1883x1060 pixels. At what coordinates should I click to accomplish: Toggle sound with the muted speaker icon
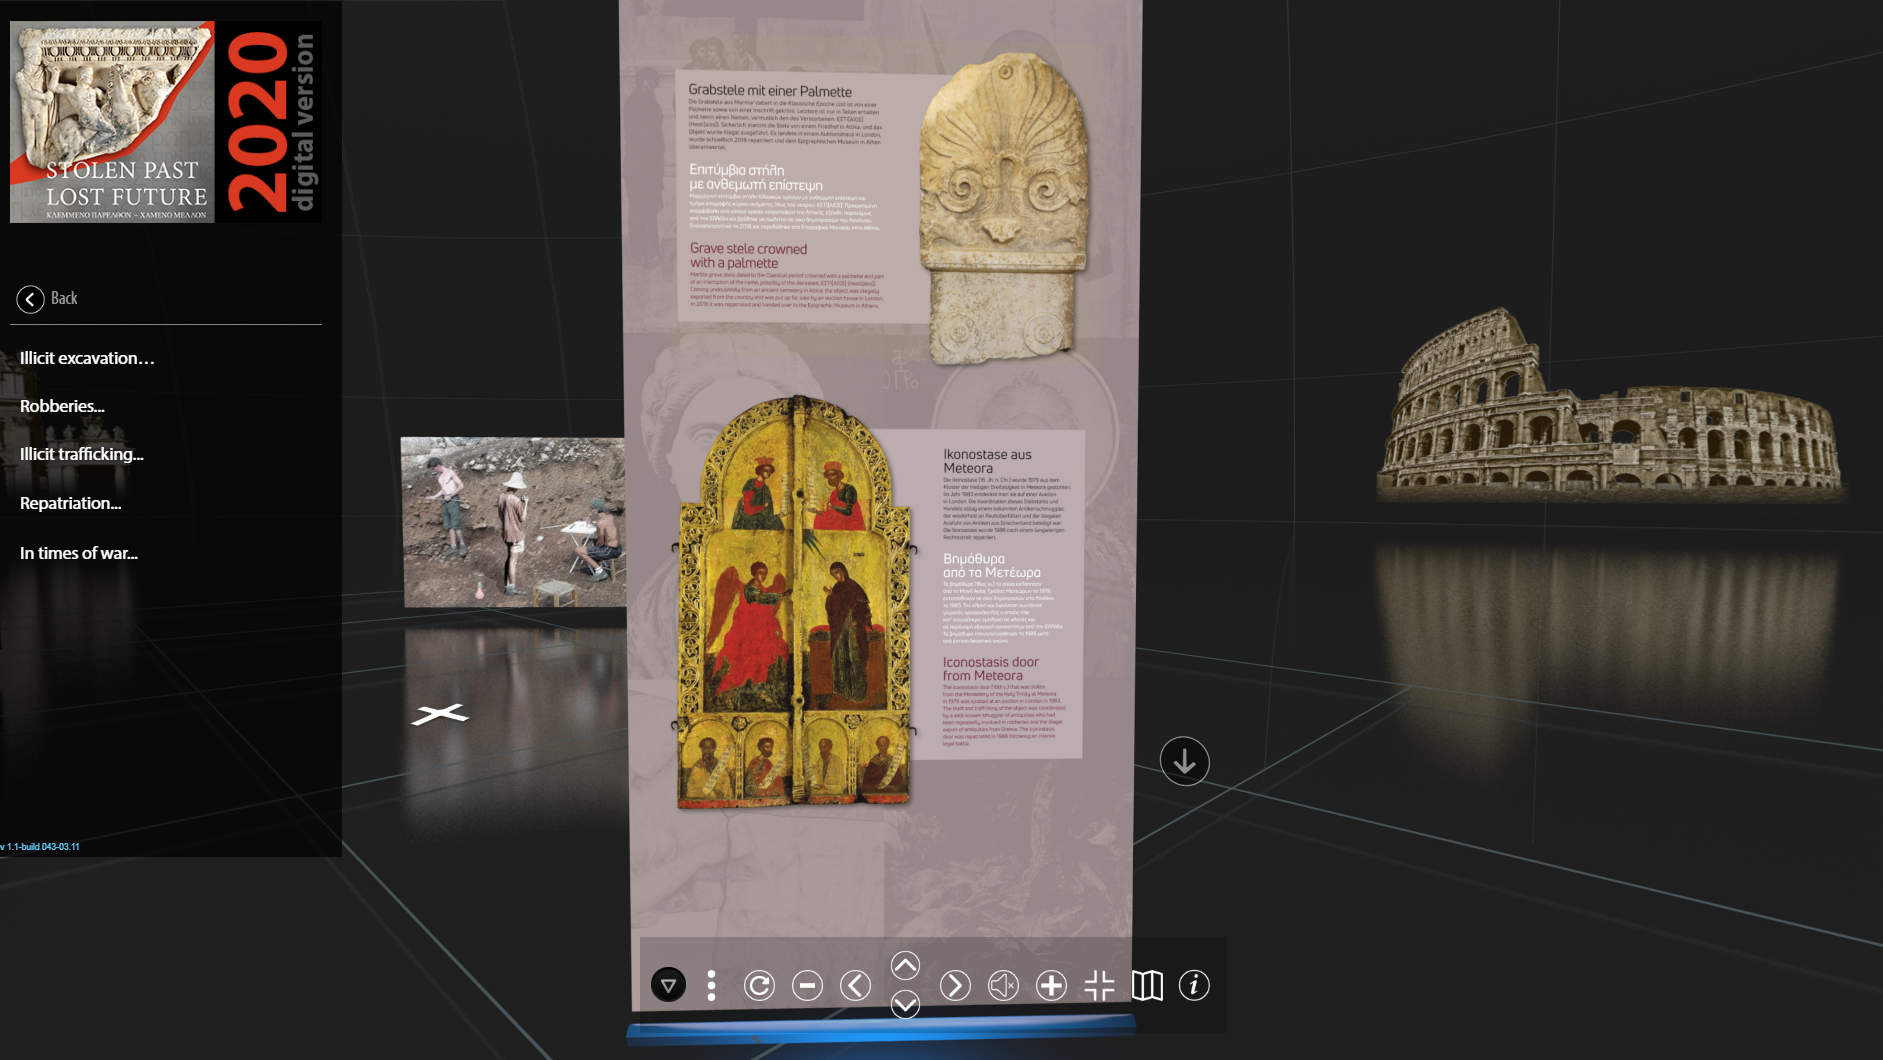1003,986
